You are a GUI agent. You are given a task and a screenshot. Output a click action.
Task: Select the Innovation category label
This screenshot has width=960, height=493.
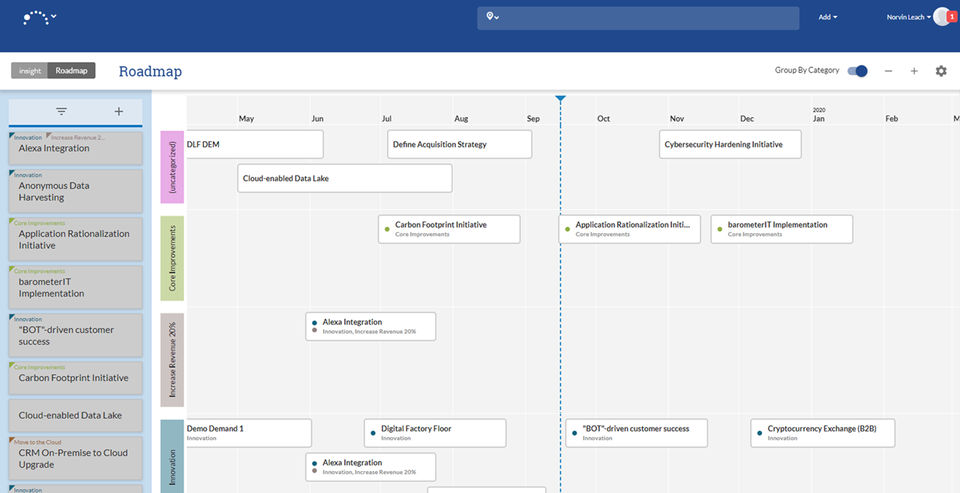172,456
